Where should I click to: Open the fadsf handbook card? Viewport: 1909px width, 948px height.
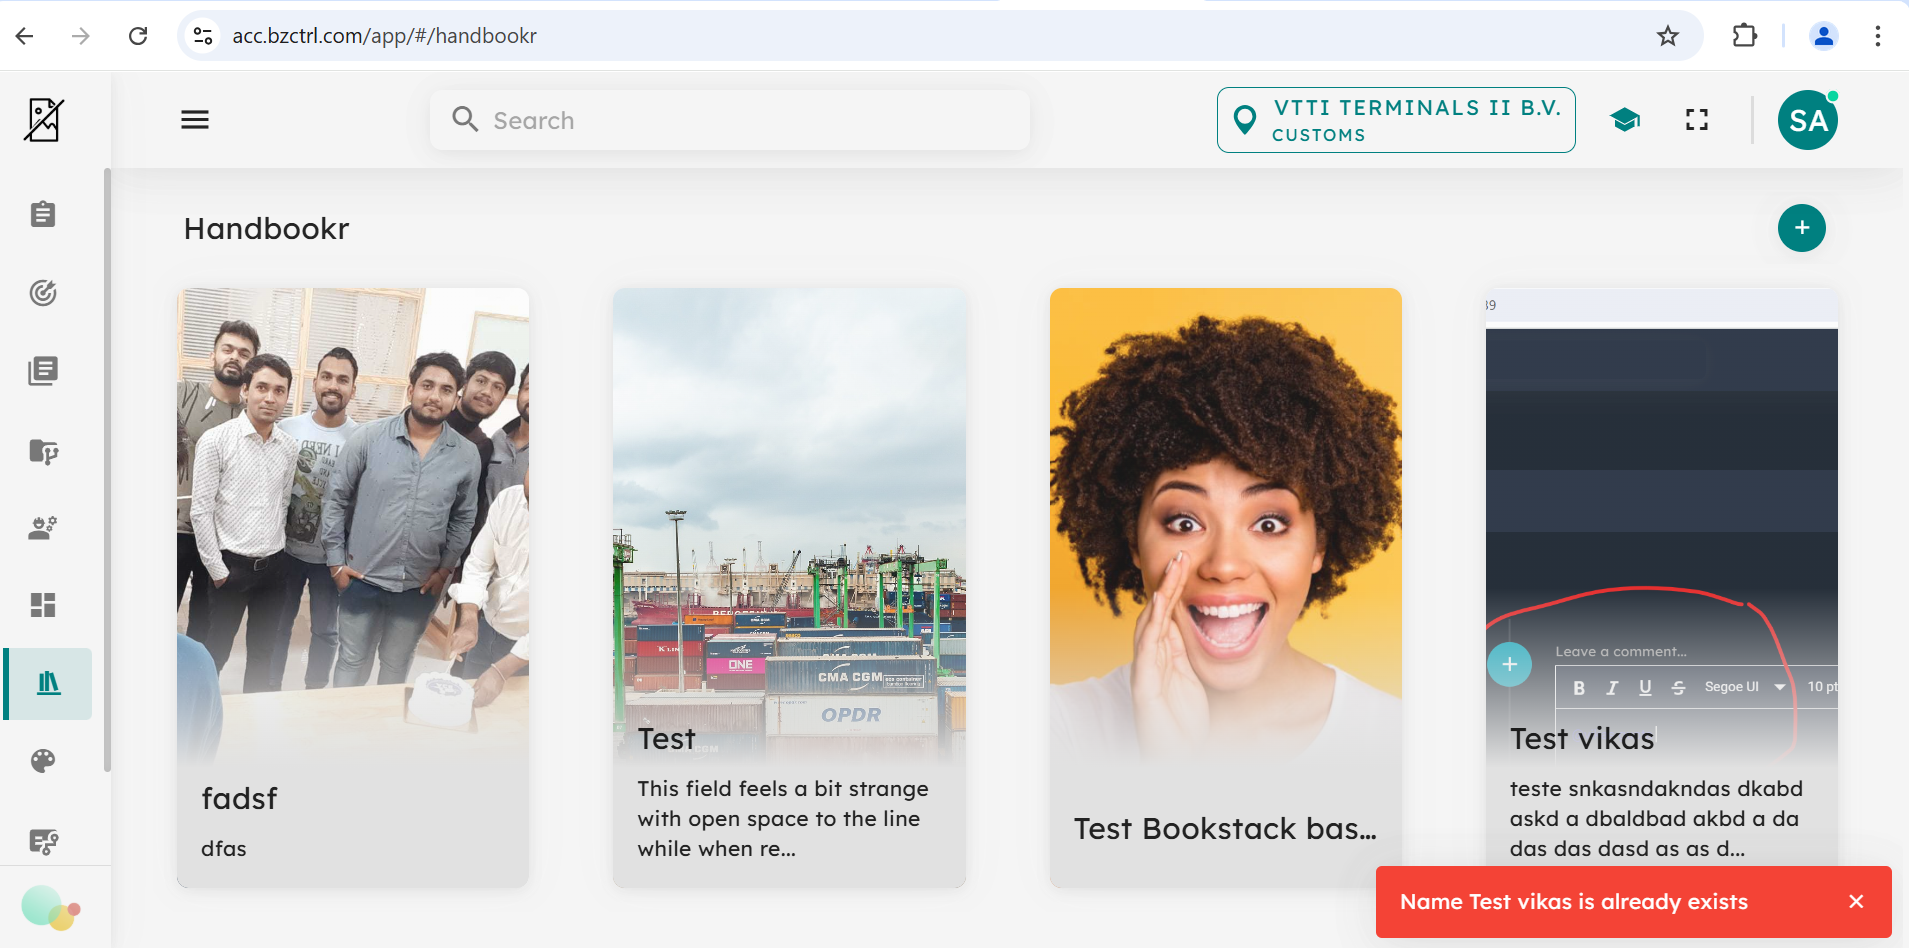pyautogui.click(x=353, y=587)
